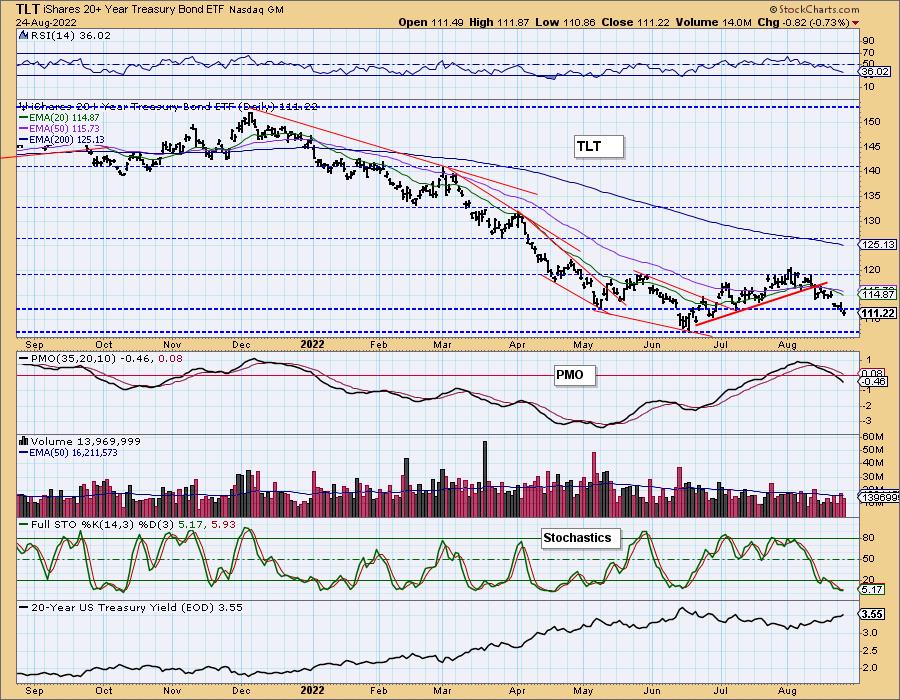Click the RSI 36.02 value tag on the right axis
This screenshot has width=900, height=700.
[x=875, y=72]
